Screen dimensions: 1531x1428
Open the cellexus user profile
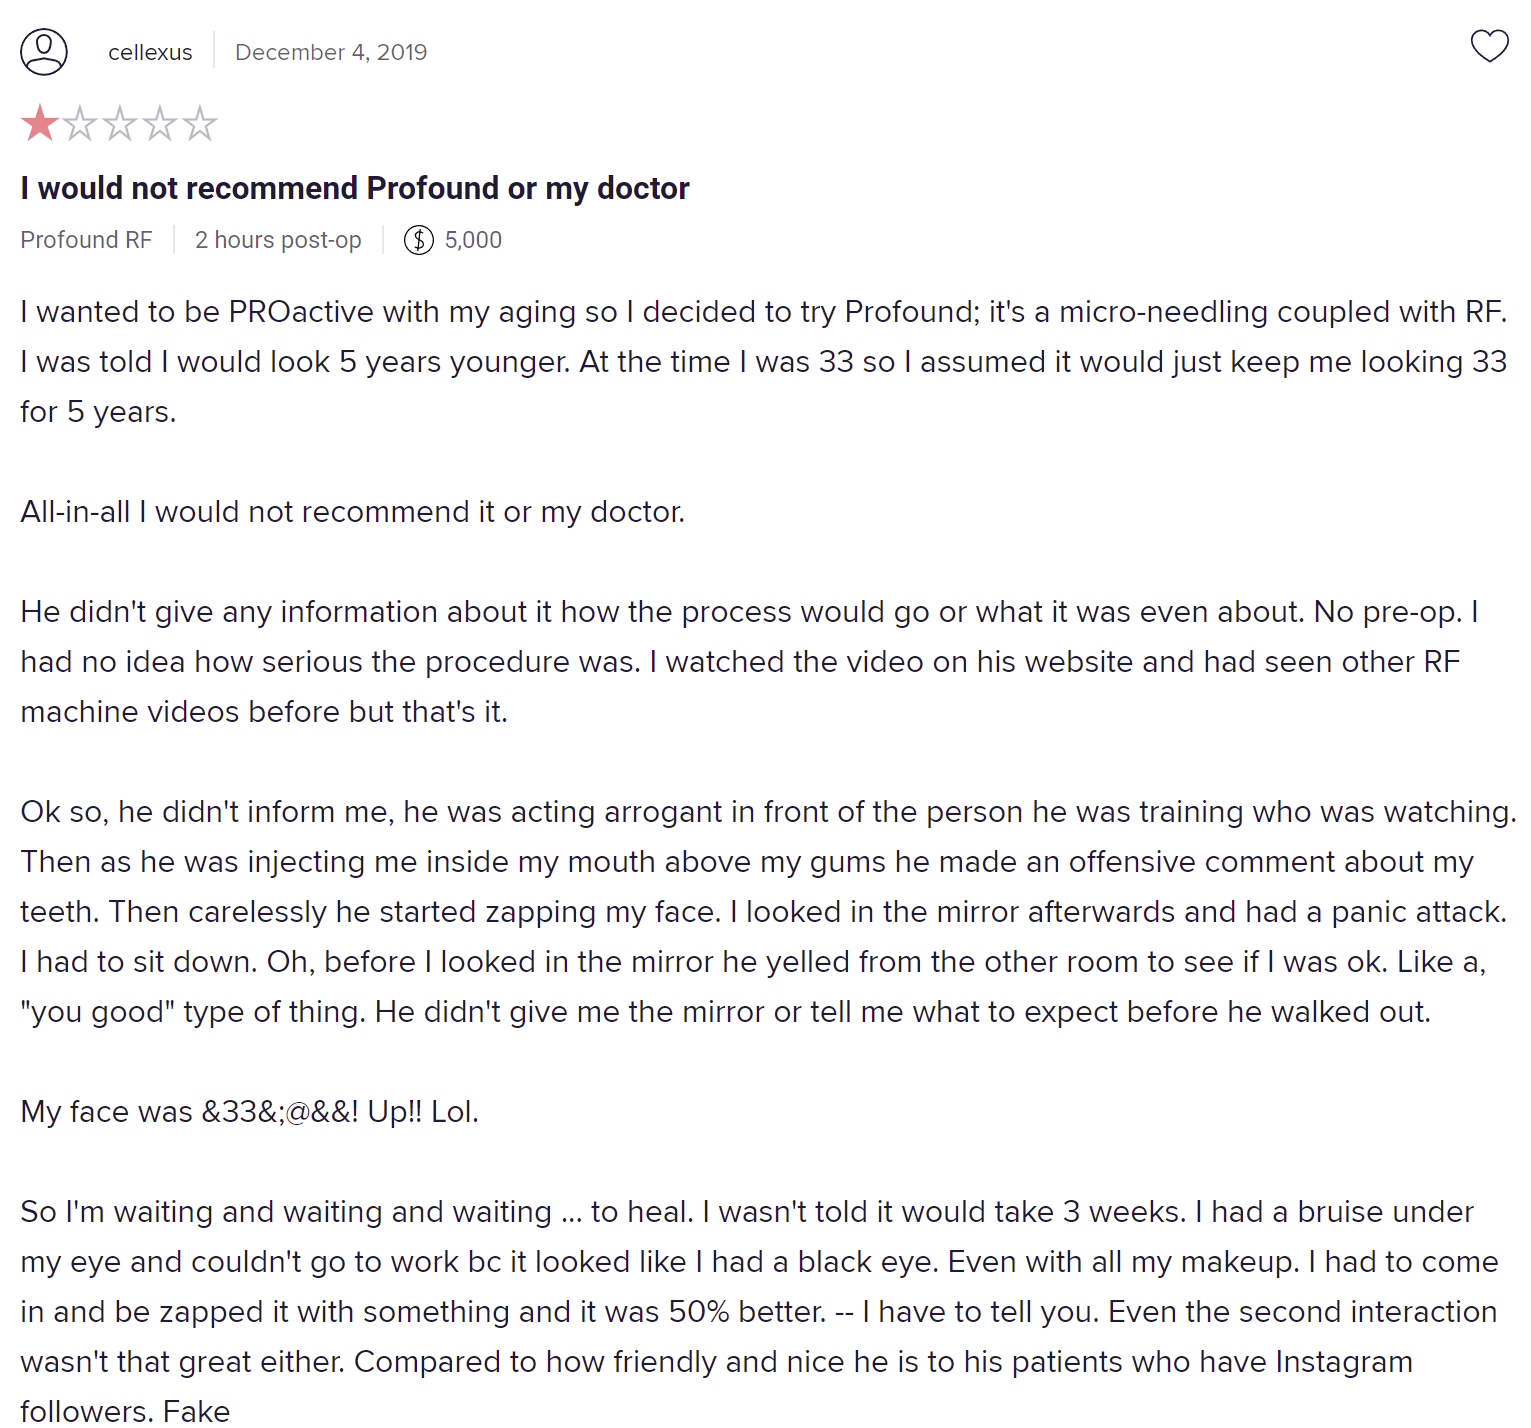pyautogui.click(x=150, y=52)
